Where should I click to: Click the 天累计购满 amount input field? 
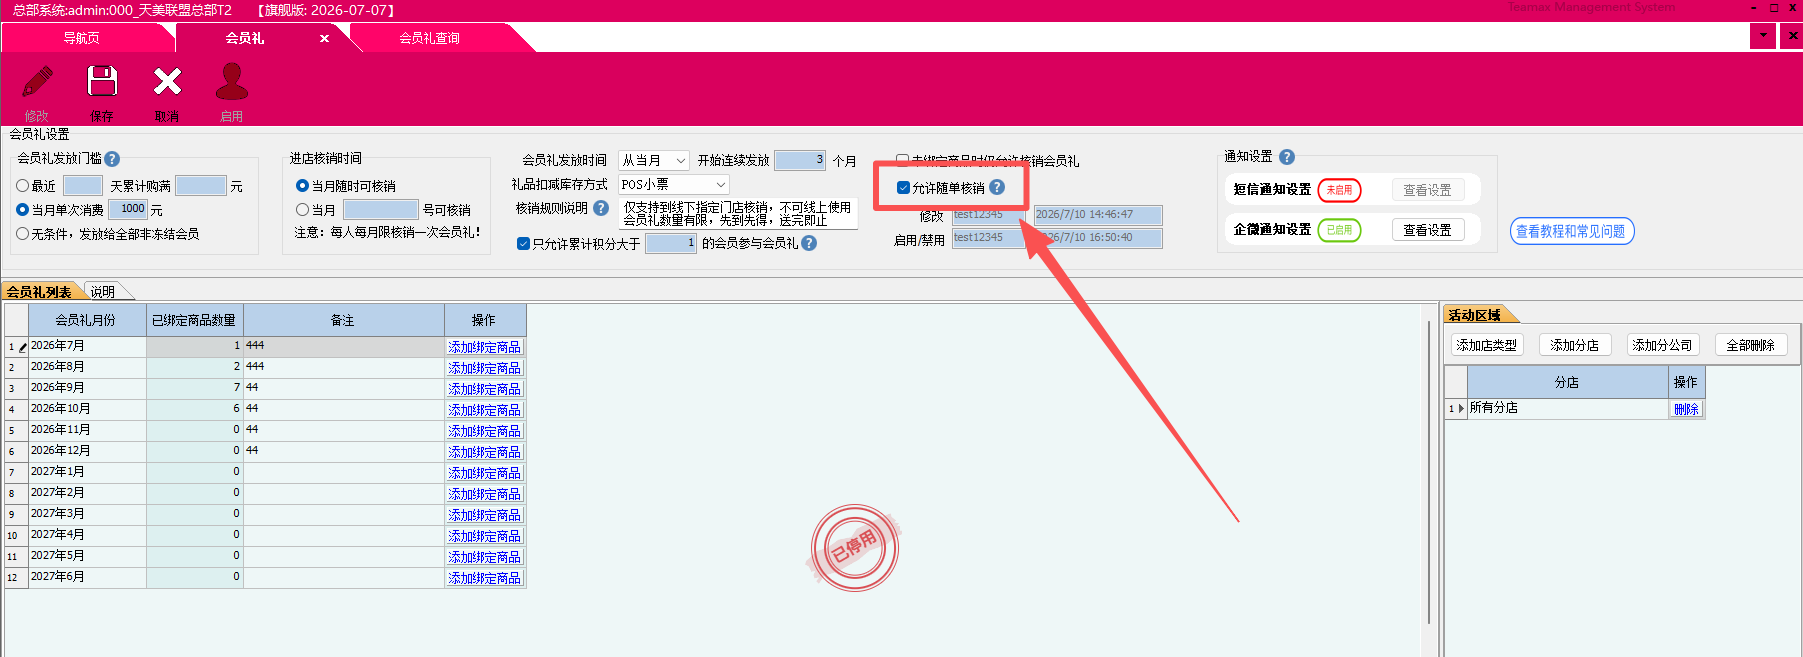coord(201,186)
